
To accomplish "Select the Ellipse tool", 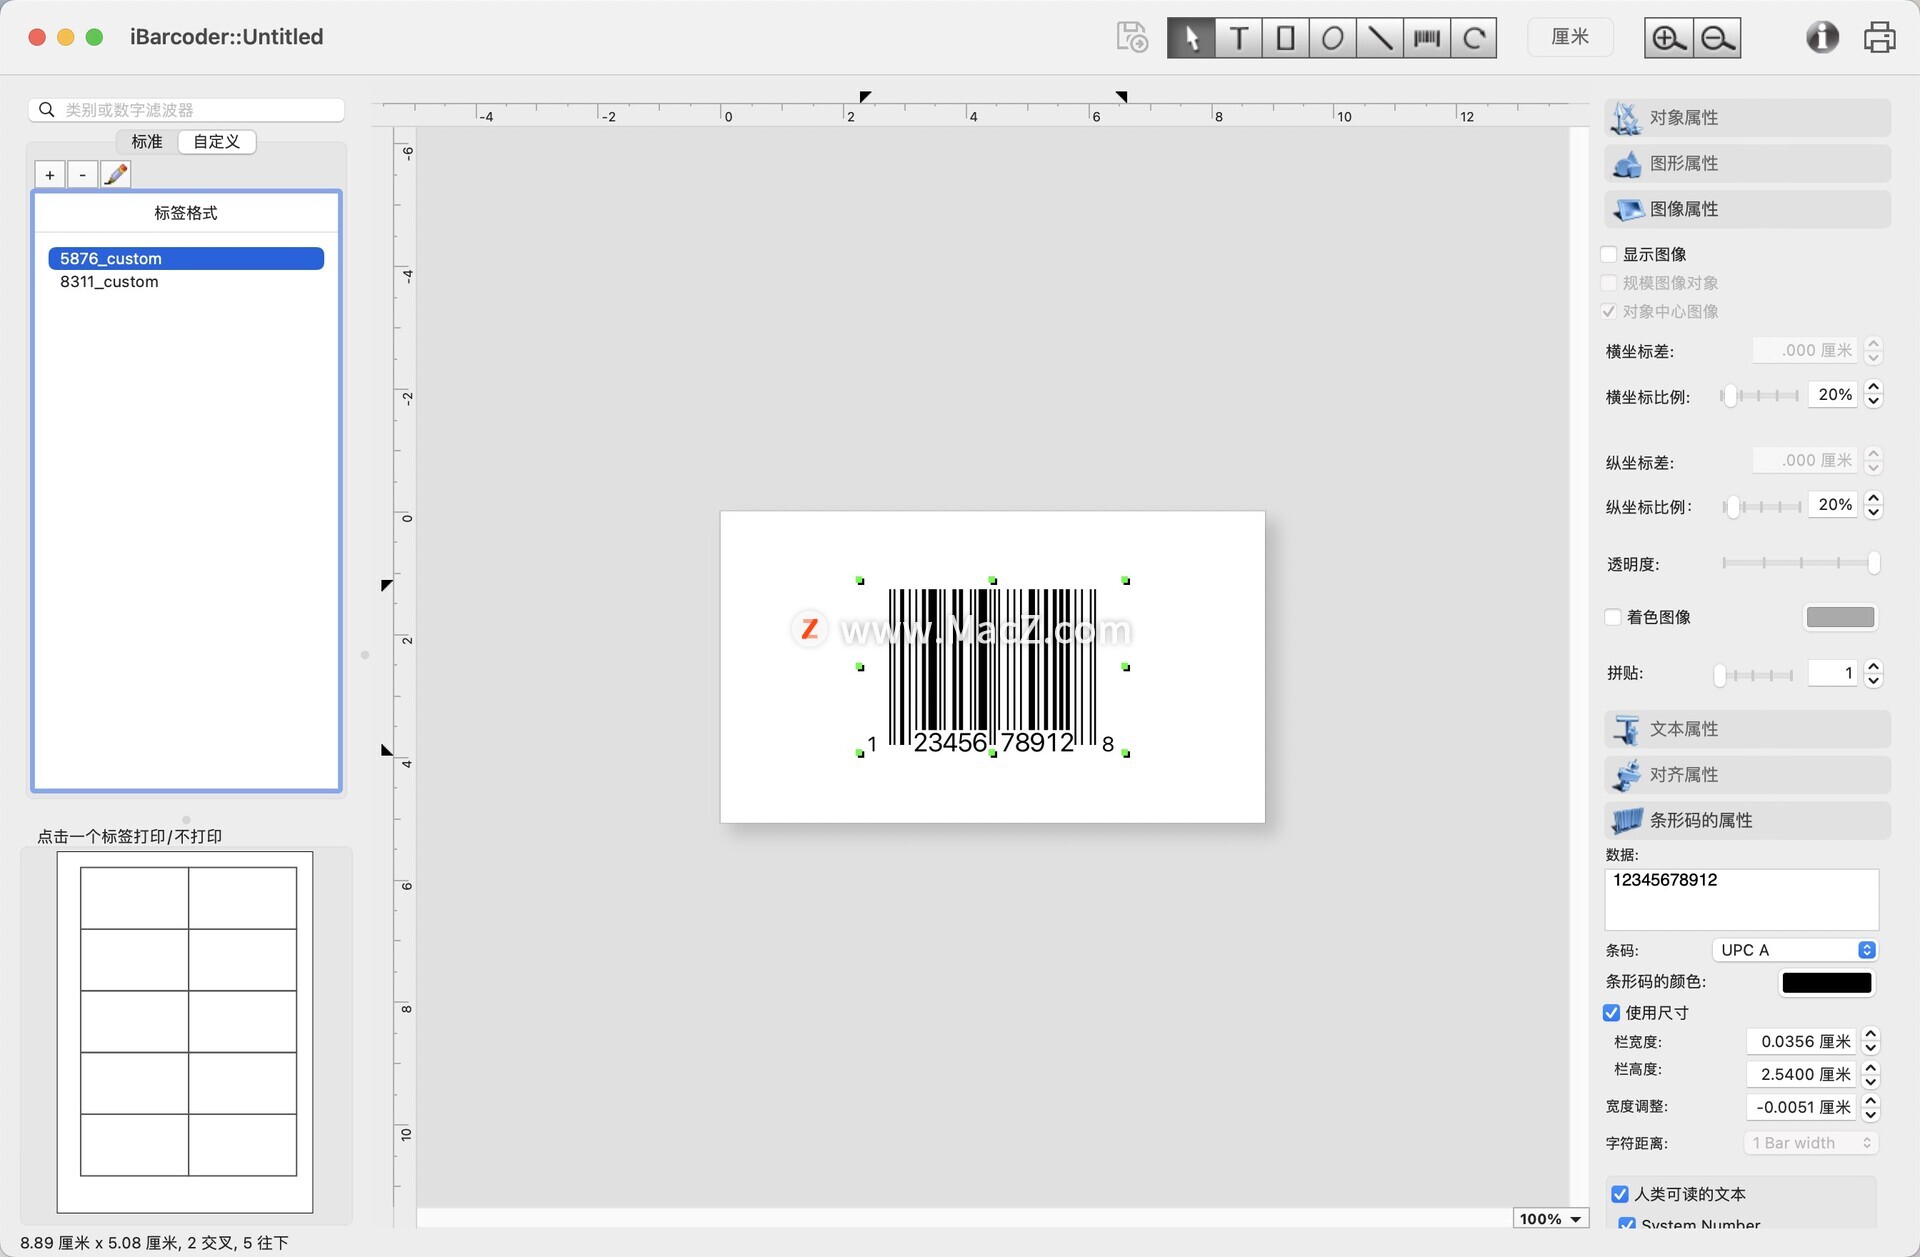I will [x=1332, y=38].
